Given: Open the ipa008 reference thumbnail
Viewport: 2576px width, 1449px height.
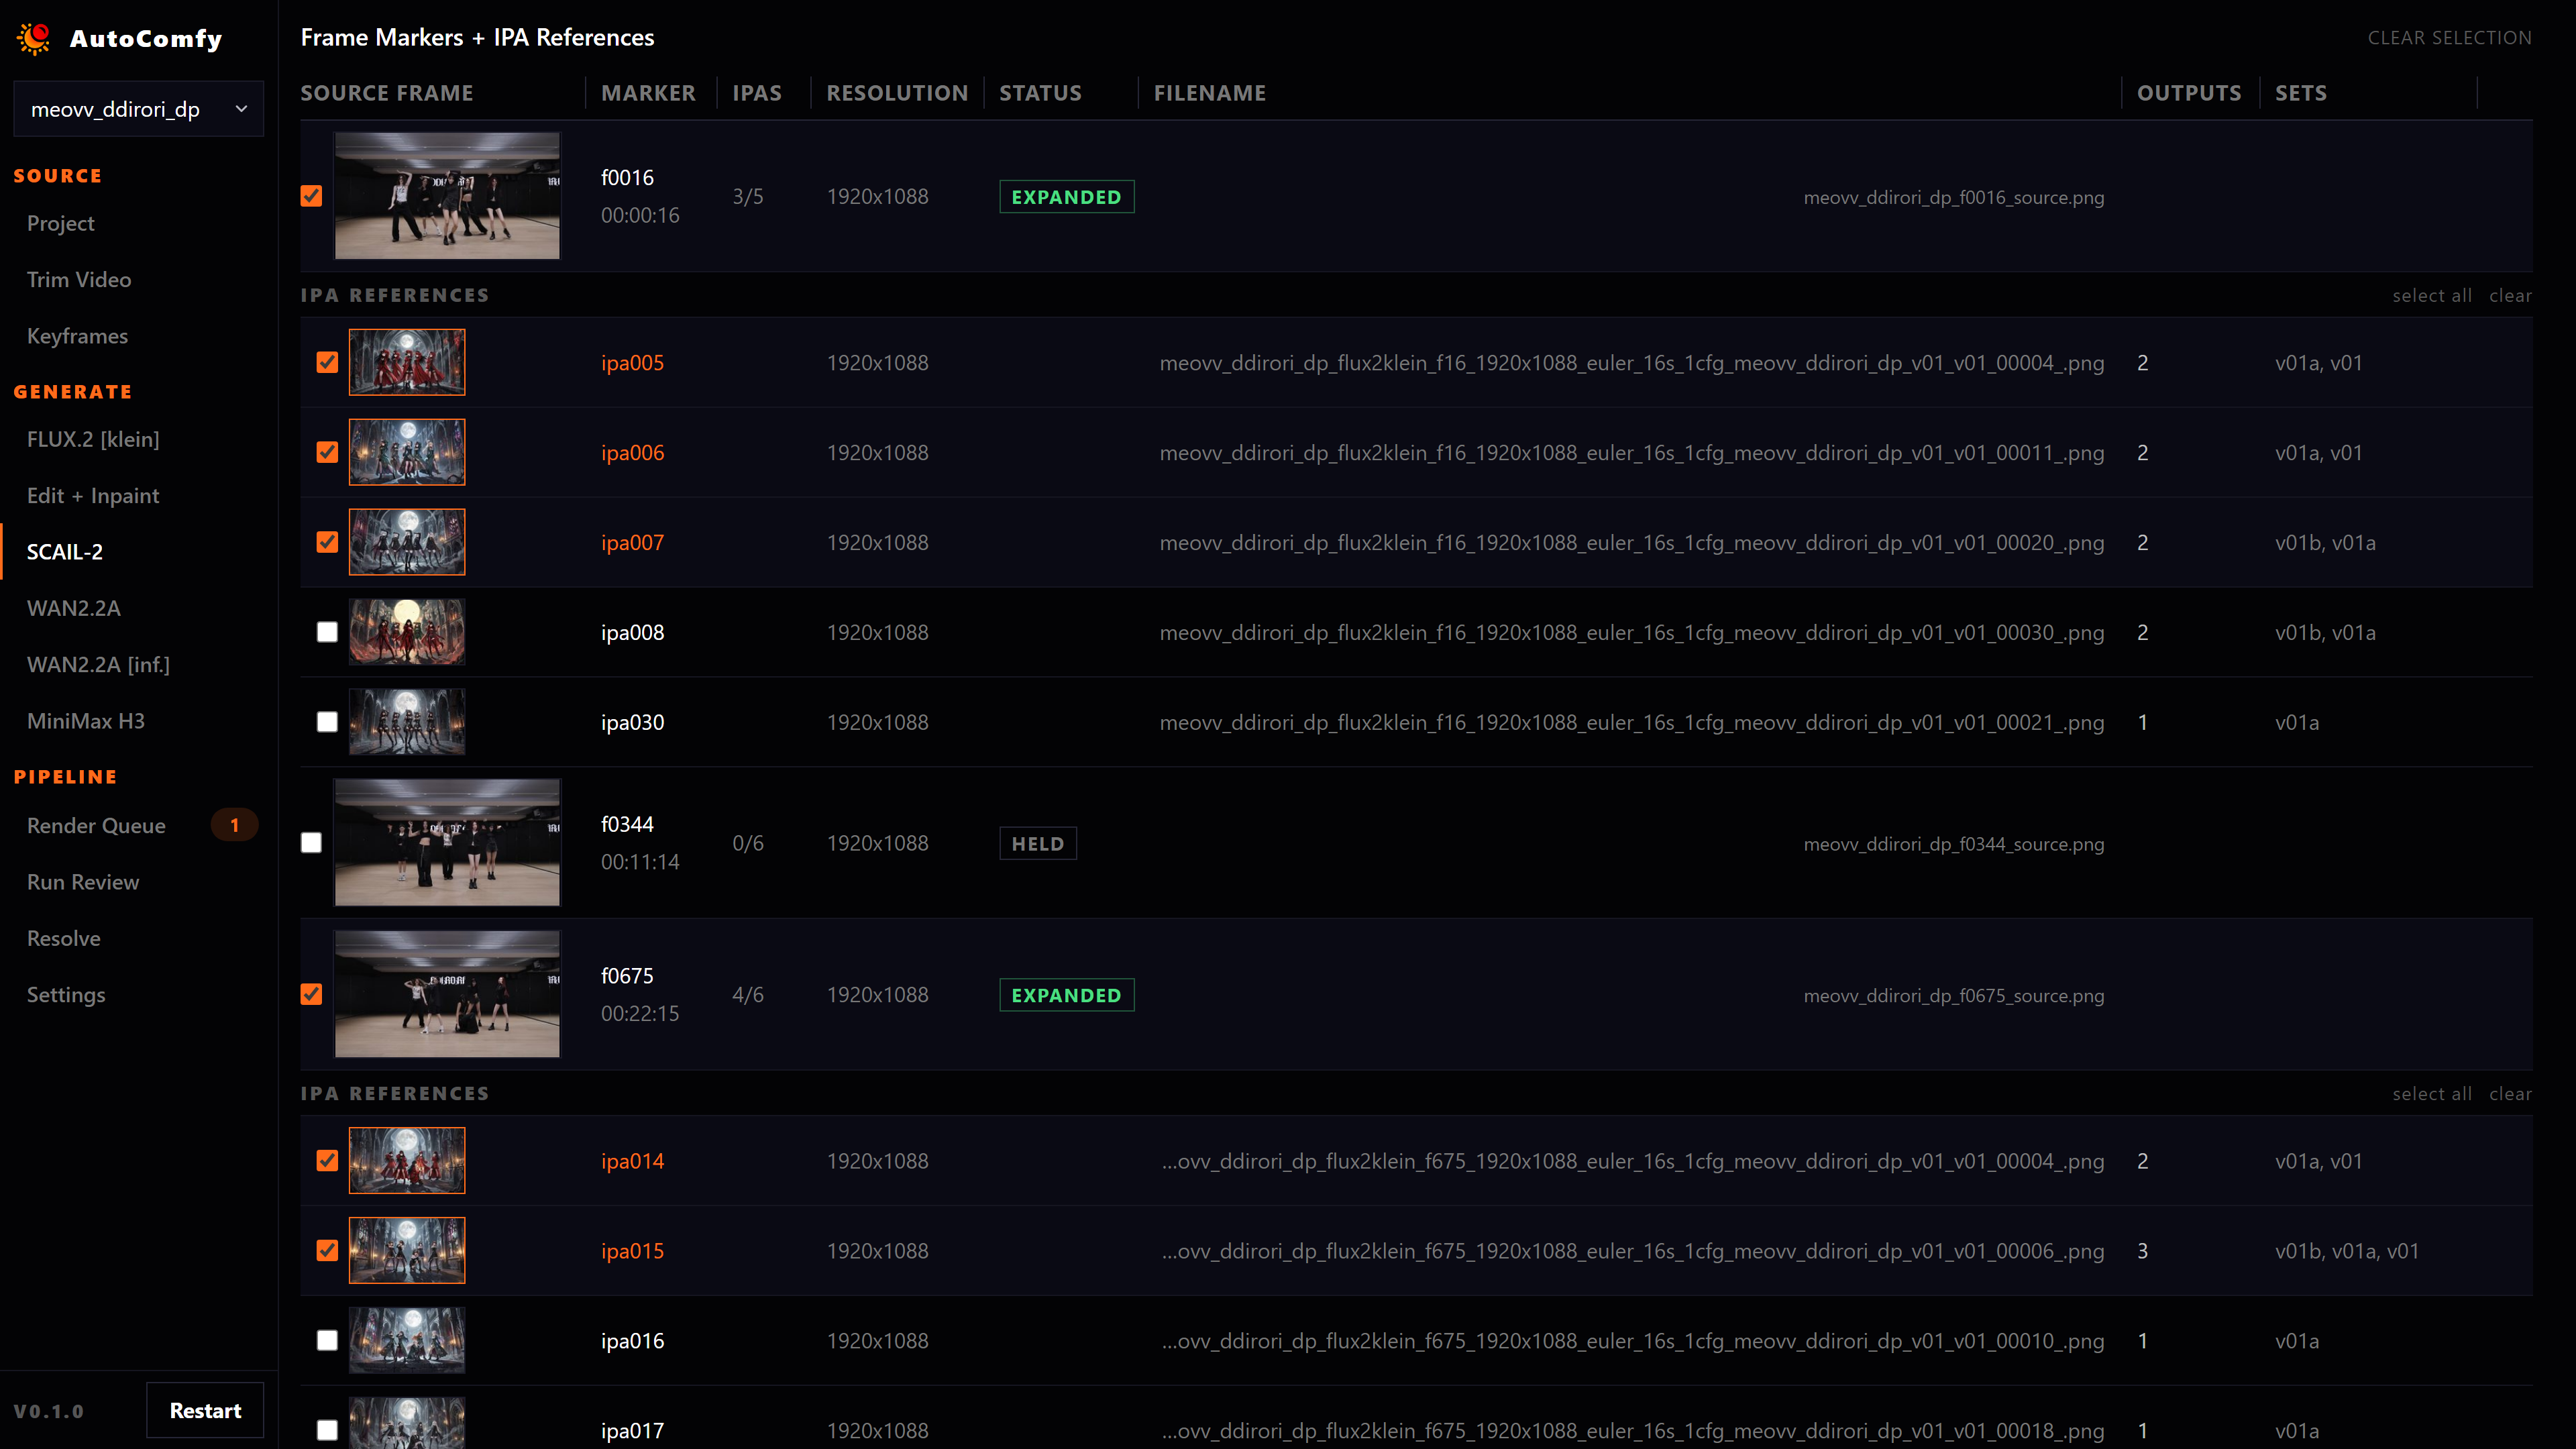Looking at the screenshot, I should point(407,632).
